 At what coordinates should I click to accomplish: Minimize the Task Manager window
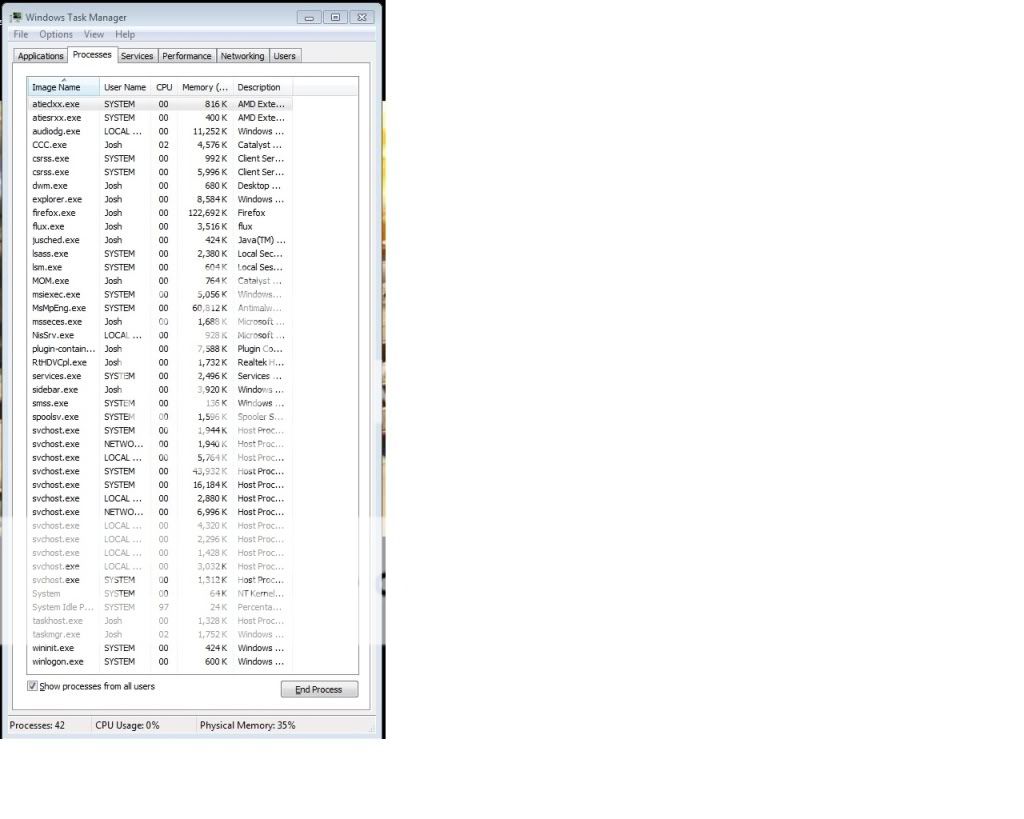[x=309, y=17]
